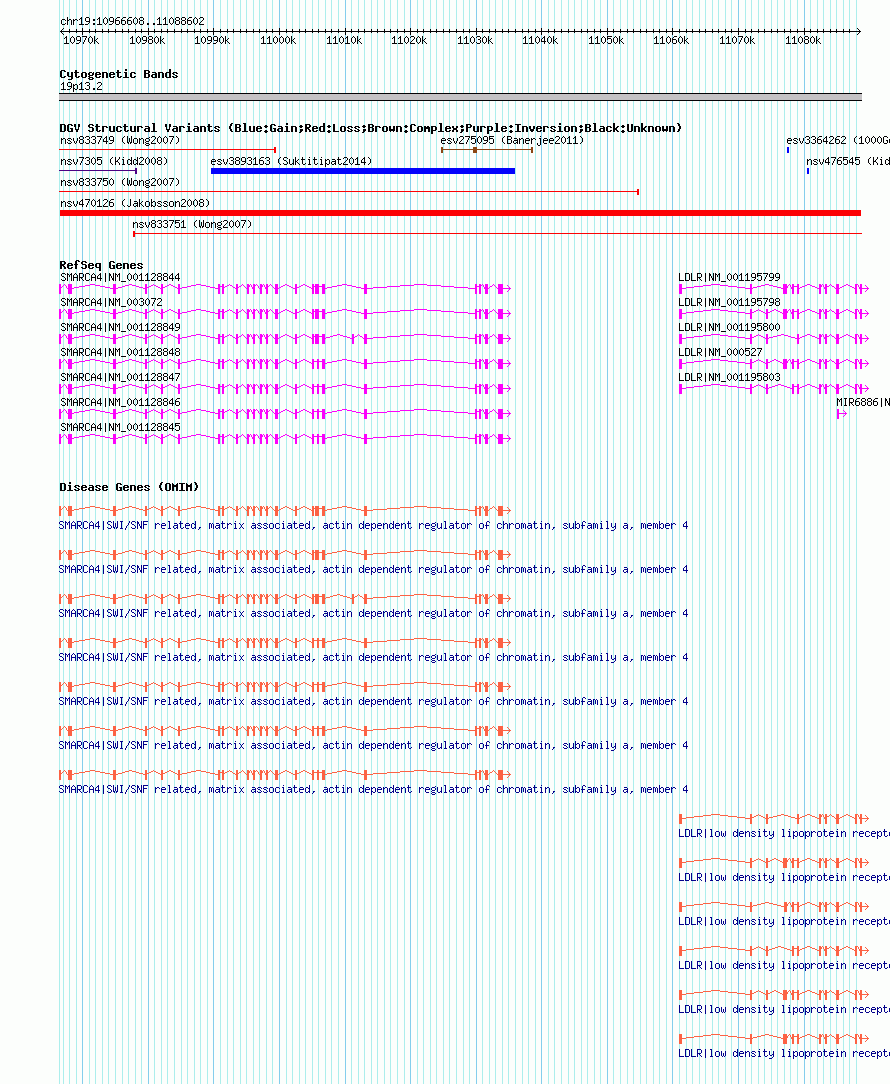Click the 11070k ruler tick label
This screenshot has width=890, height=1084.
coord(737,41)
